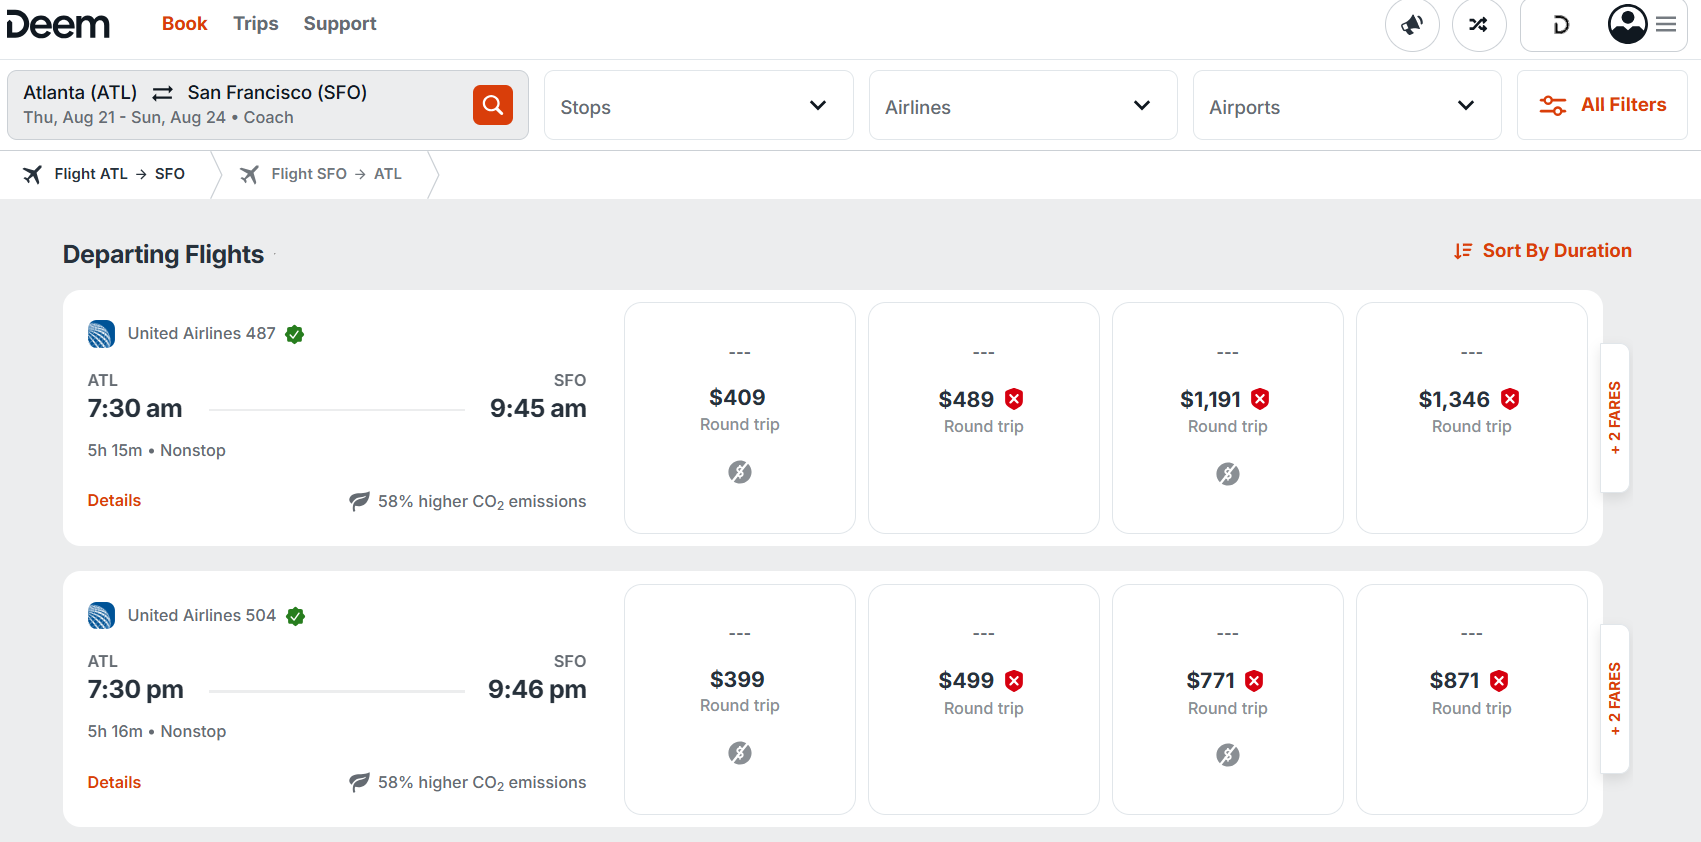
Task: Open the hamburger menu icon
Action: tap(1666, 25)
